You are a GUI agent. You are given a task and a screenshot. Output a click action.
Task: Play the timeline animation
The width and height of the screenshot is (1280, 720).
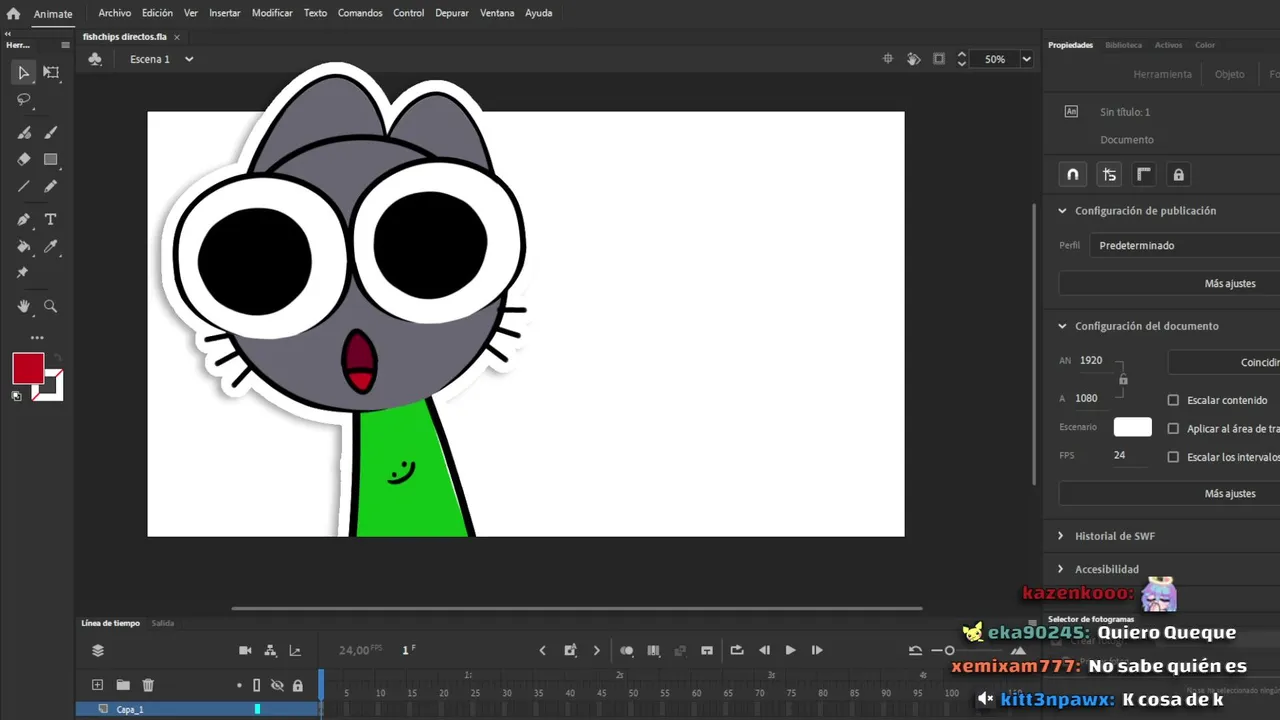(x=790, y=650)
